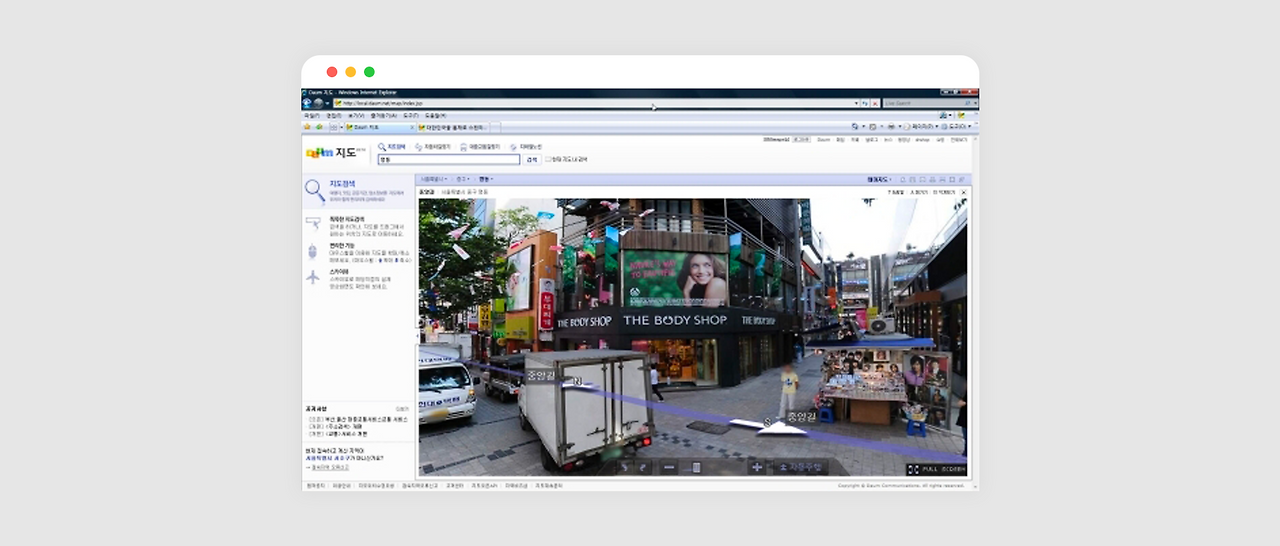Viewport: 1280px width, 546px height.
Task: Close the road view panel with X
Action: (x=964, y=191)
